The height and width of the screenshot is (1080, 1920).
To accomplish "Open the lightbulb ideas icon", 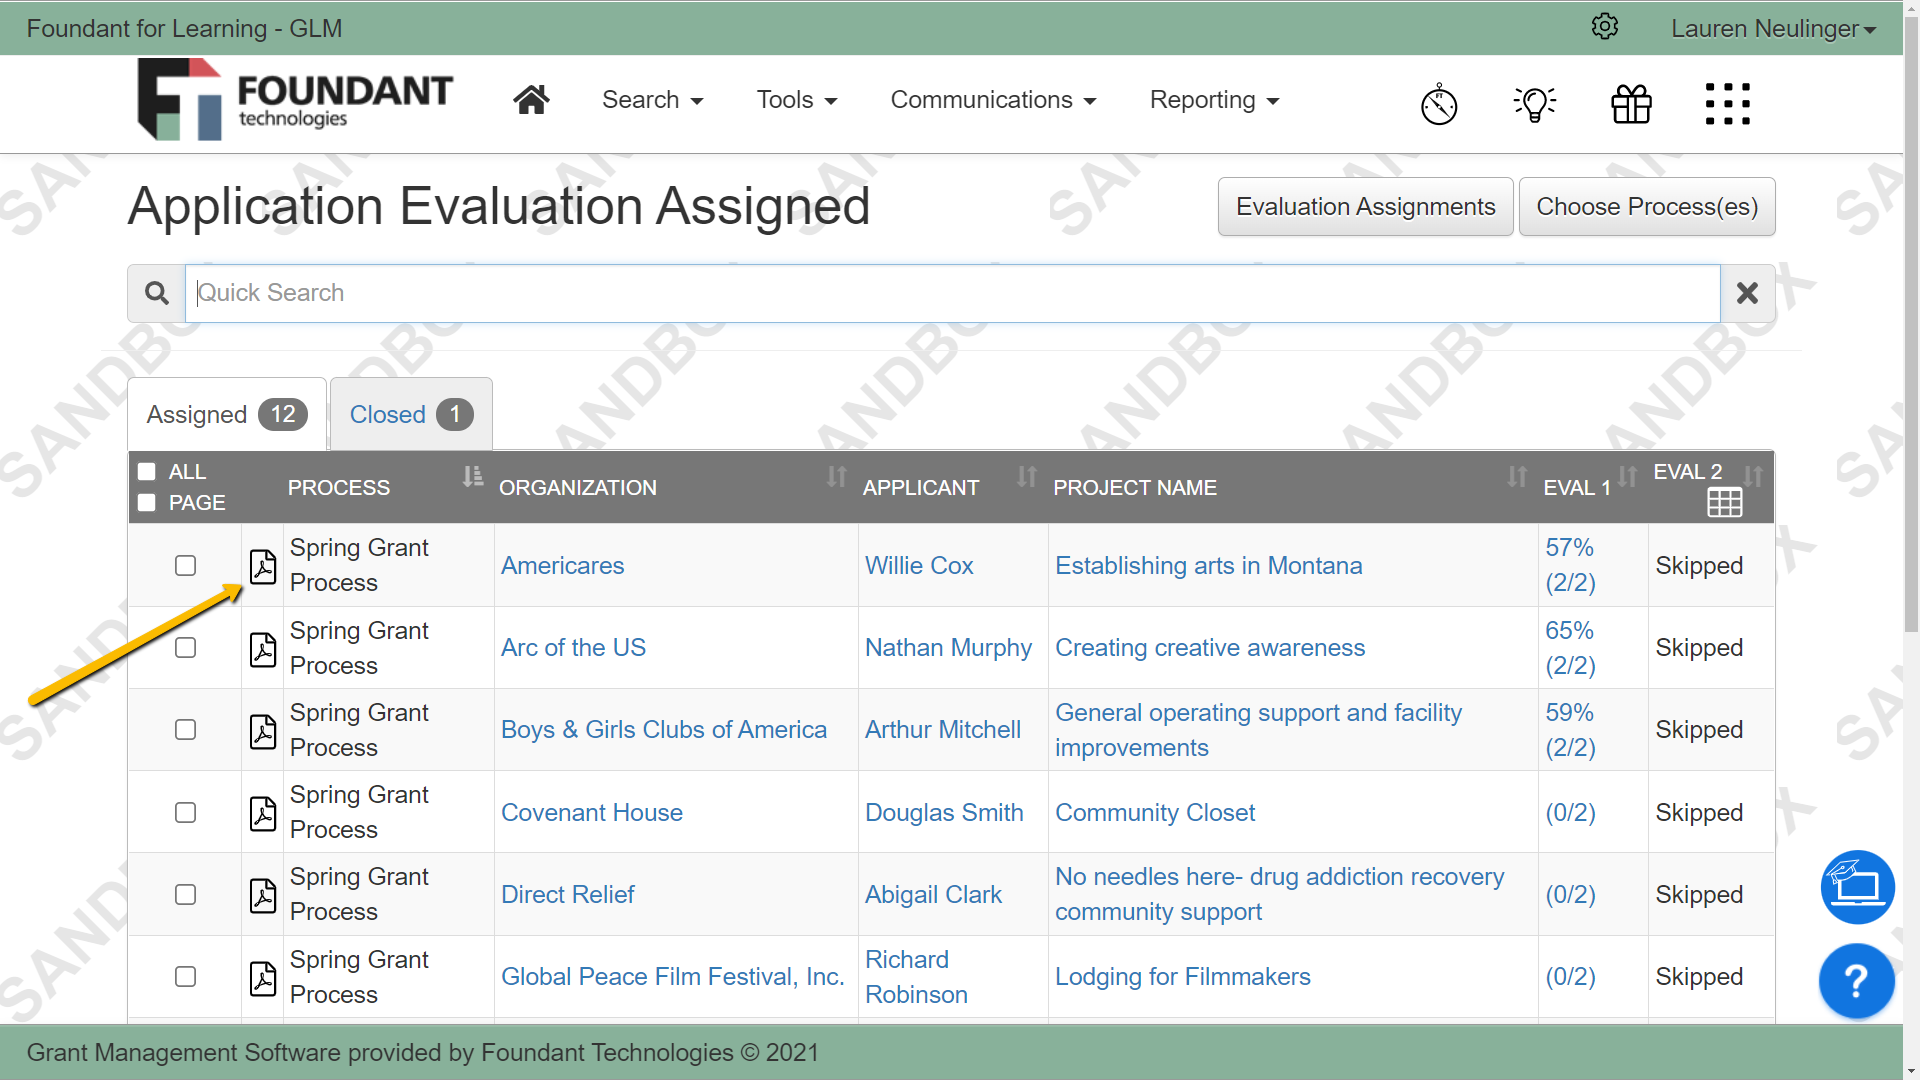I will pos(1535,104).
